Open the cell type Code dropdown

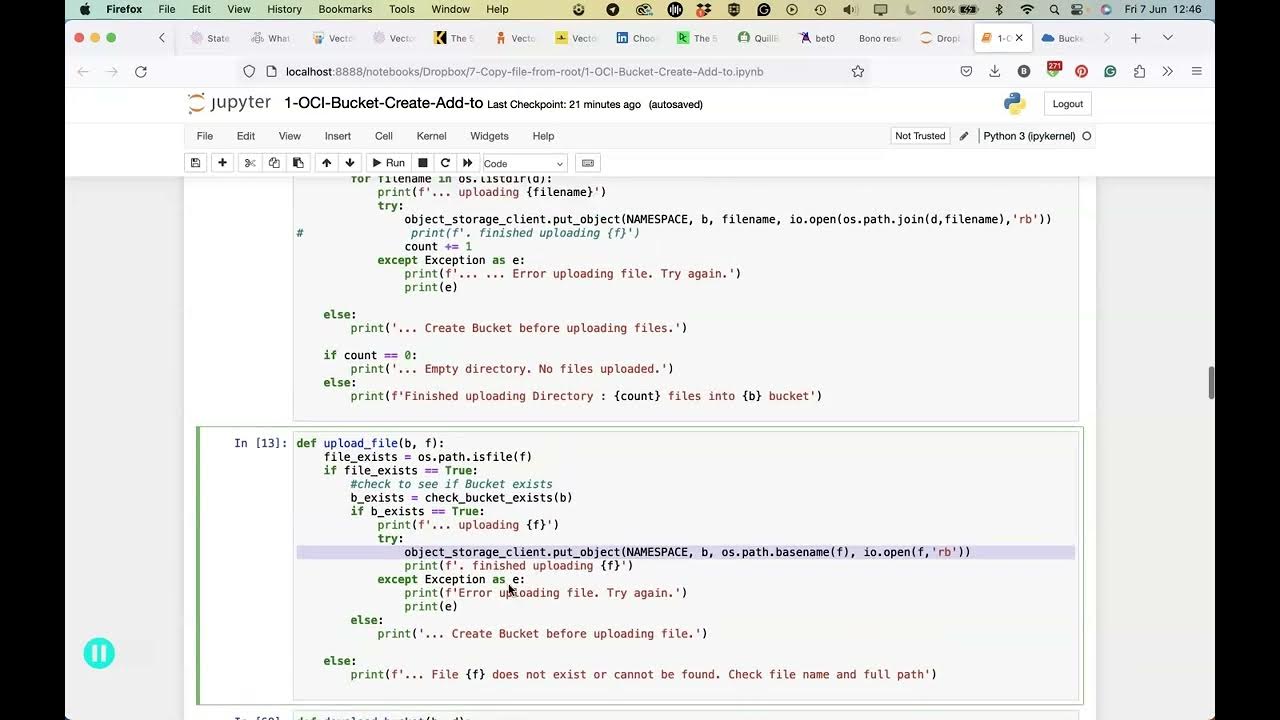tap(524, 163)
